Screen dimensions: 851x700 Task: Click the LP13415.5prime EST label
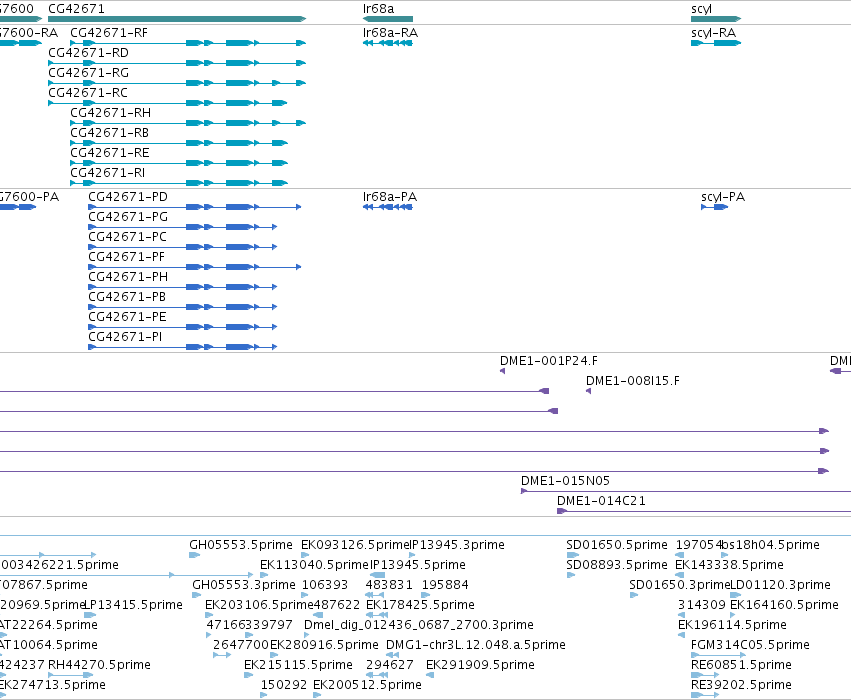click(x=134, y=605)
